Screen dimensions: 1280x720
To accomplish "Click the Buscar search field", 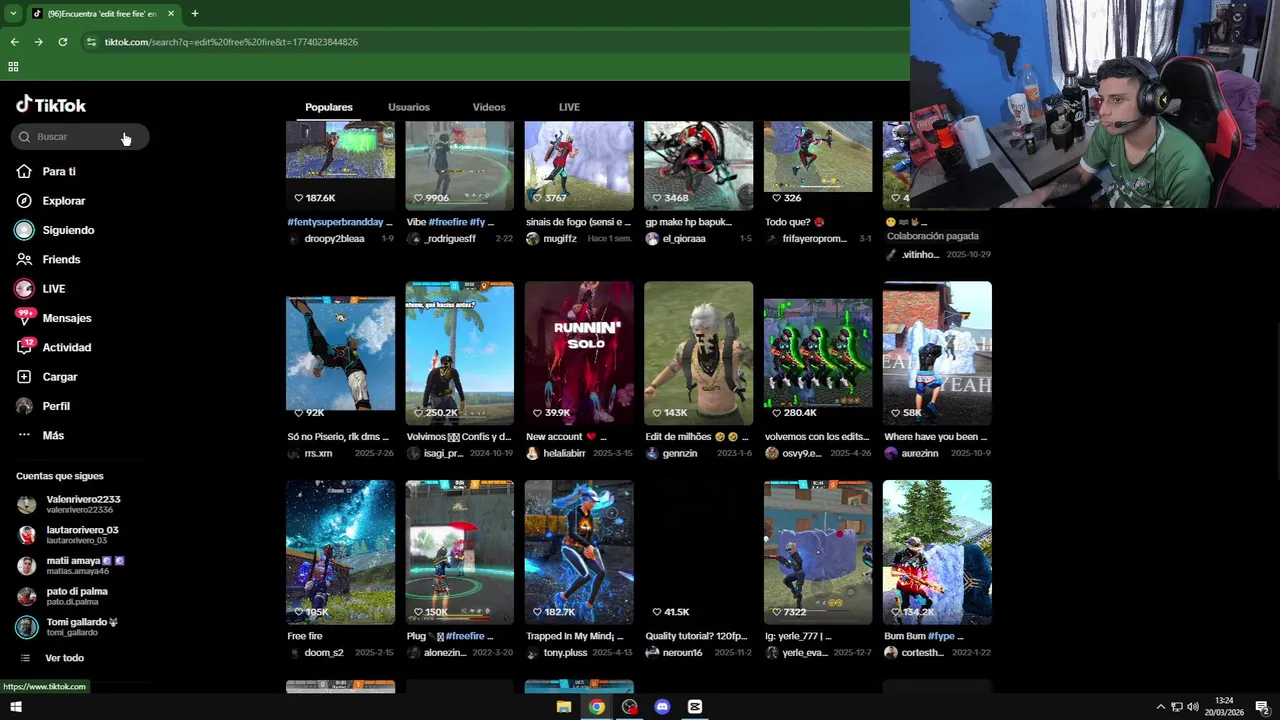I will click(x=80, y=137).
